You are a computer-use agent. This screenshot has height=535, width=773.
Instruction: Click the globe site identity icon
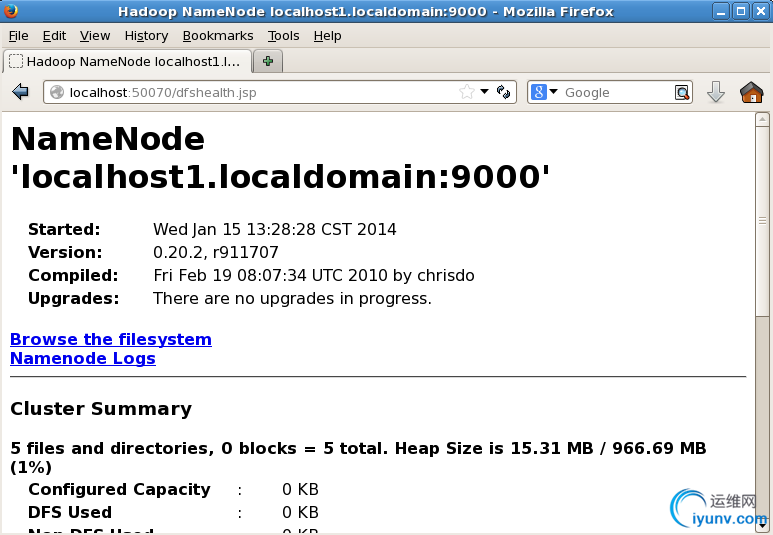tap(57, 92)
